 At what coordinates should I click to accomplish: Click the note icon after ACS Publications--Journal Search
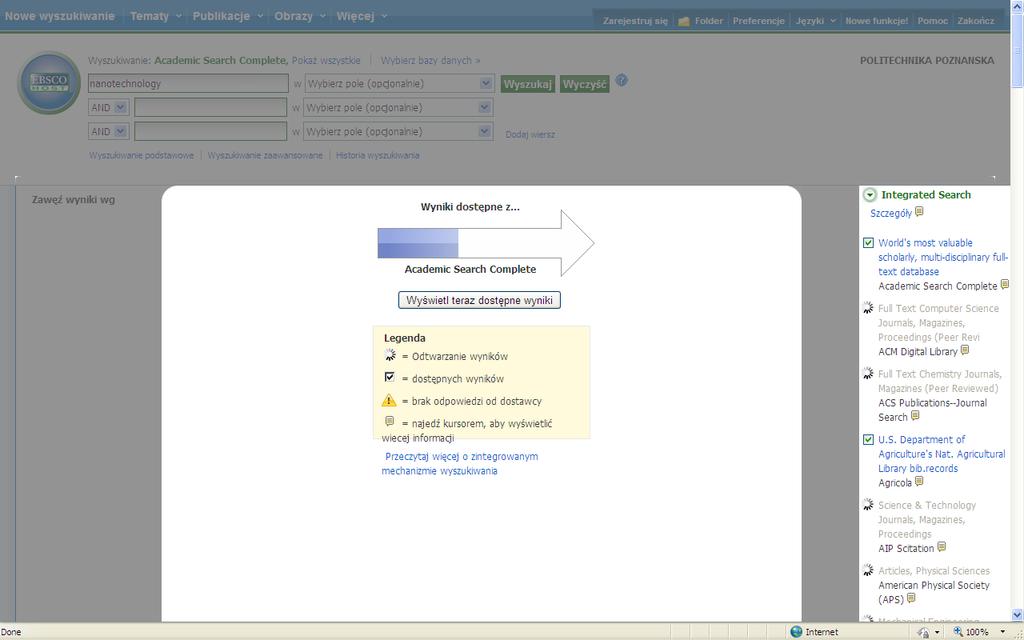916,415
